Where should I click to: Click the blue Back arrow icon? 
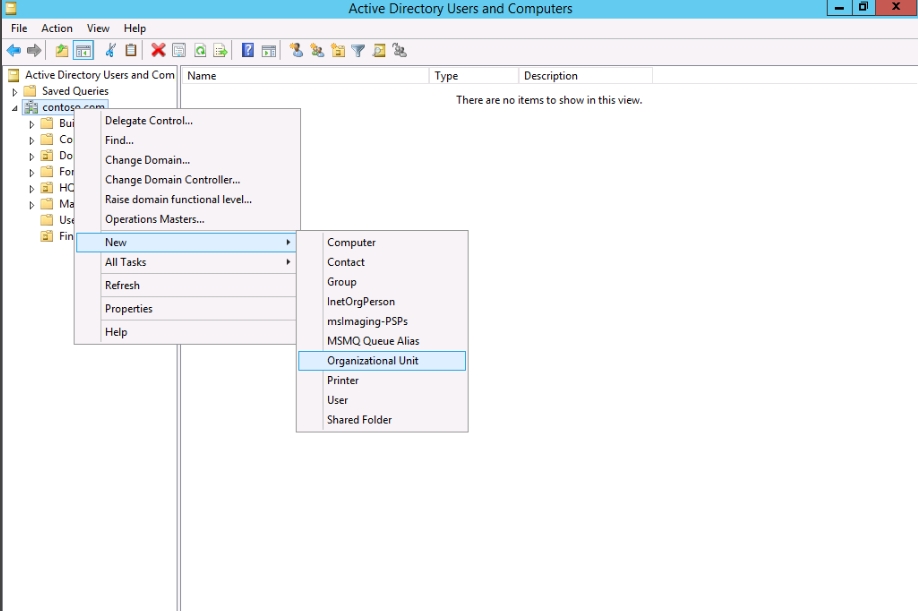14,51
